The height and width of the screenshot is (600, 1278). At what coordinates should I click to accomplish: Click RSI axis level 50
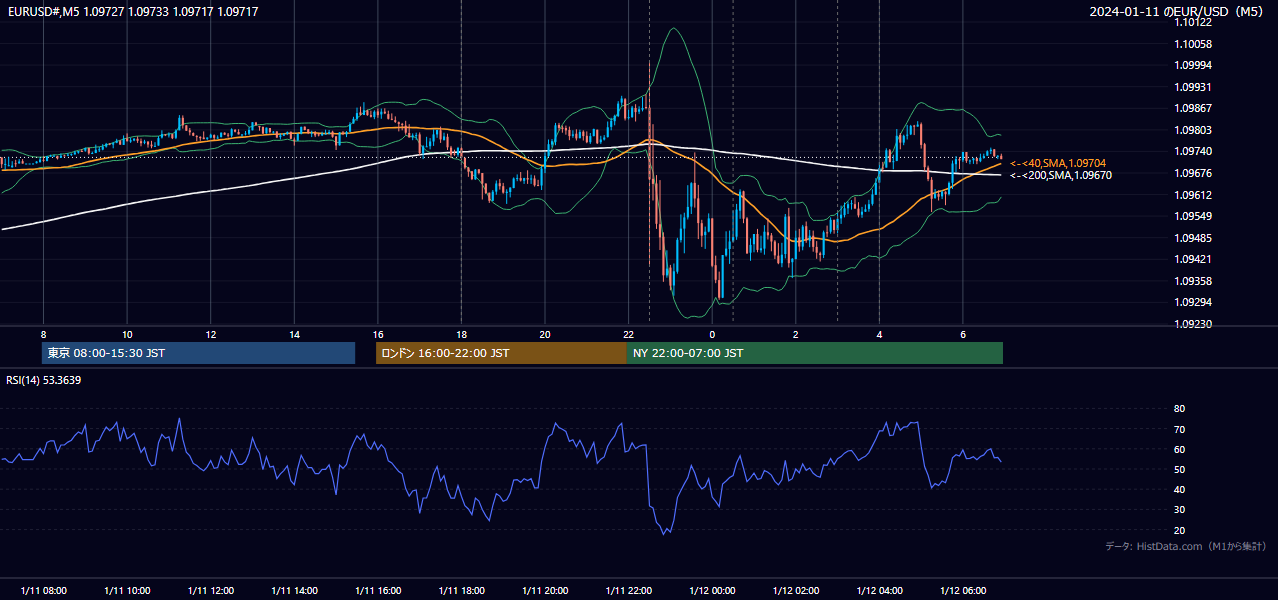click(1179, 469)
